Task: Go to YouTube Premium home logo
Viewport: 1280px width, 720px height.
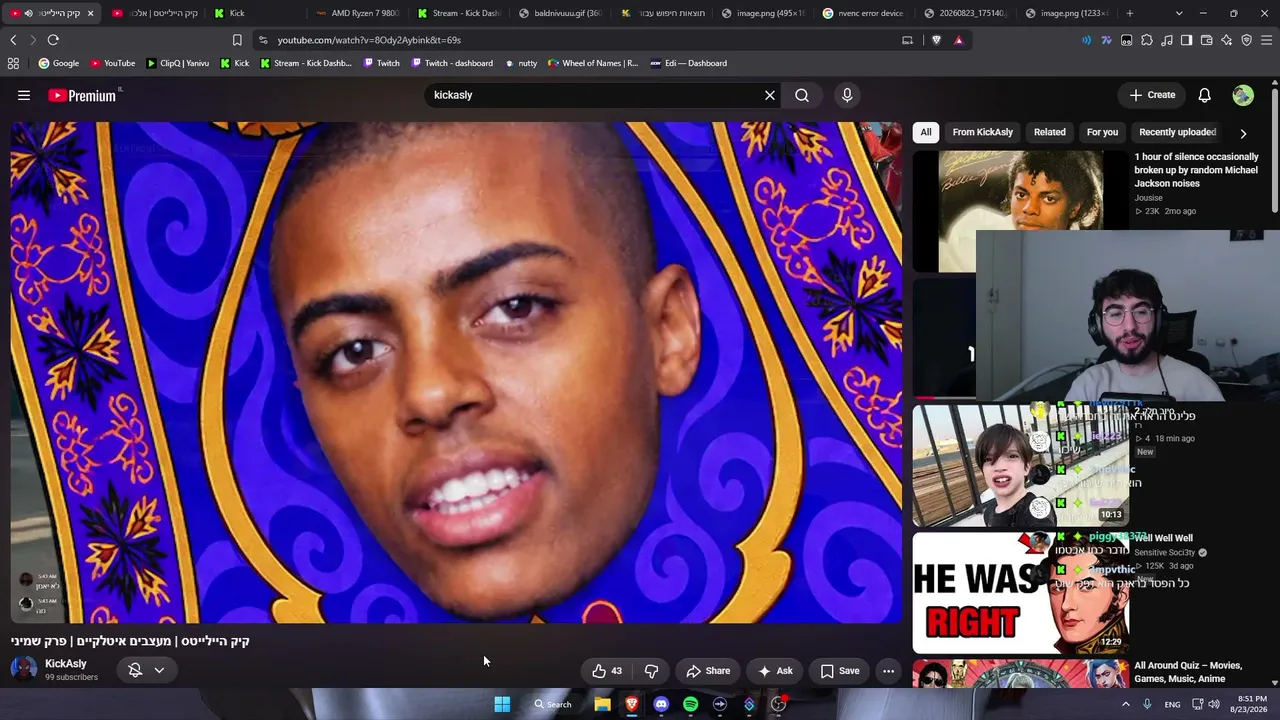Action: (x=84, y=95)
